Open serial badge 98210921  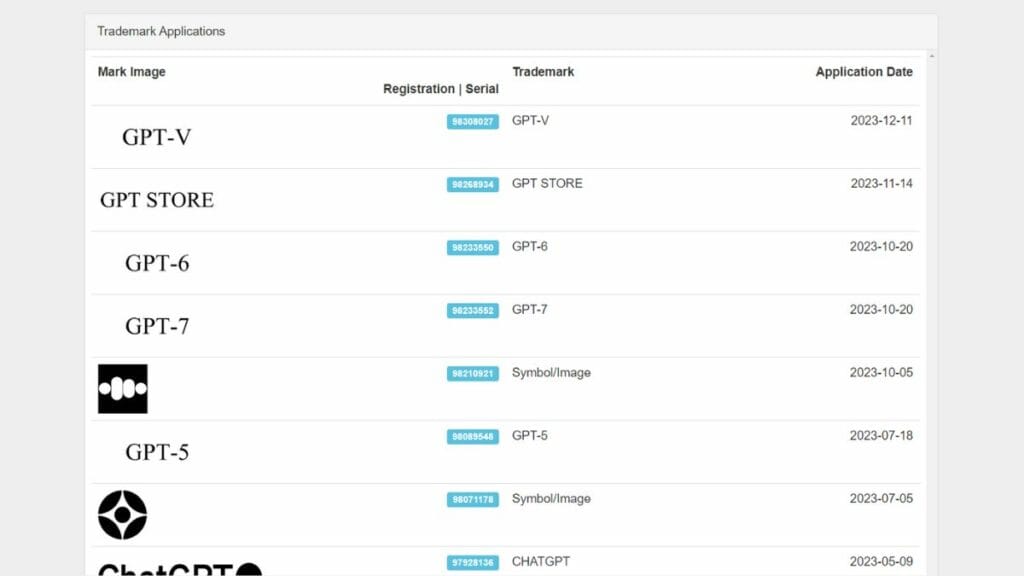(473, 374)
